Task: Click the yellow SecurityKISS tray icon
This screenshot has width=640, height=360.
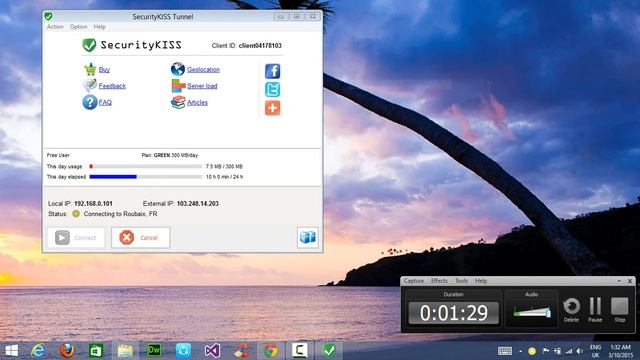Action: tap(532, 351)
